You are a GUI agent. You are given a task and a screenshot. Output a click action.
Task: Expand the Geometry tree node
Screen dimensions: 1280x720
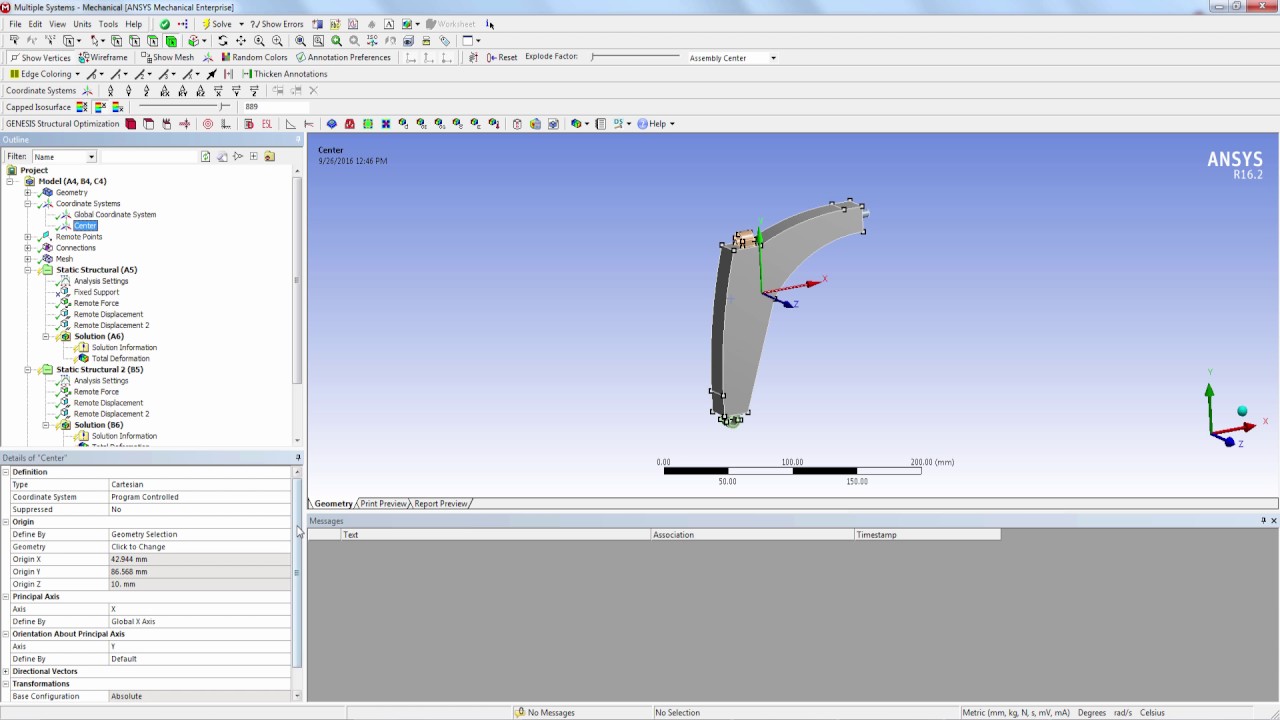tap(28, 192)
